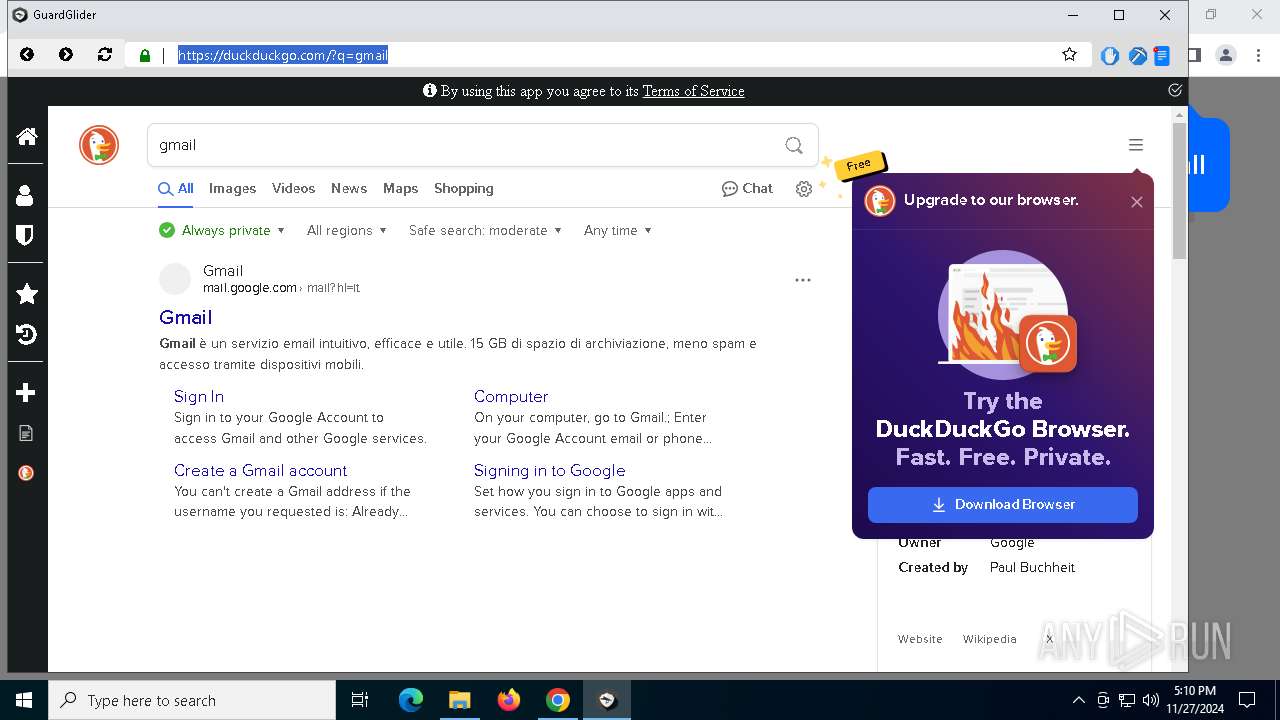Screen dimensions: 1280x720
Task: Click the Windows taskbar search box
Action: point(192,700)
